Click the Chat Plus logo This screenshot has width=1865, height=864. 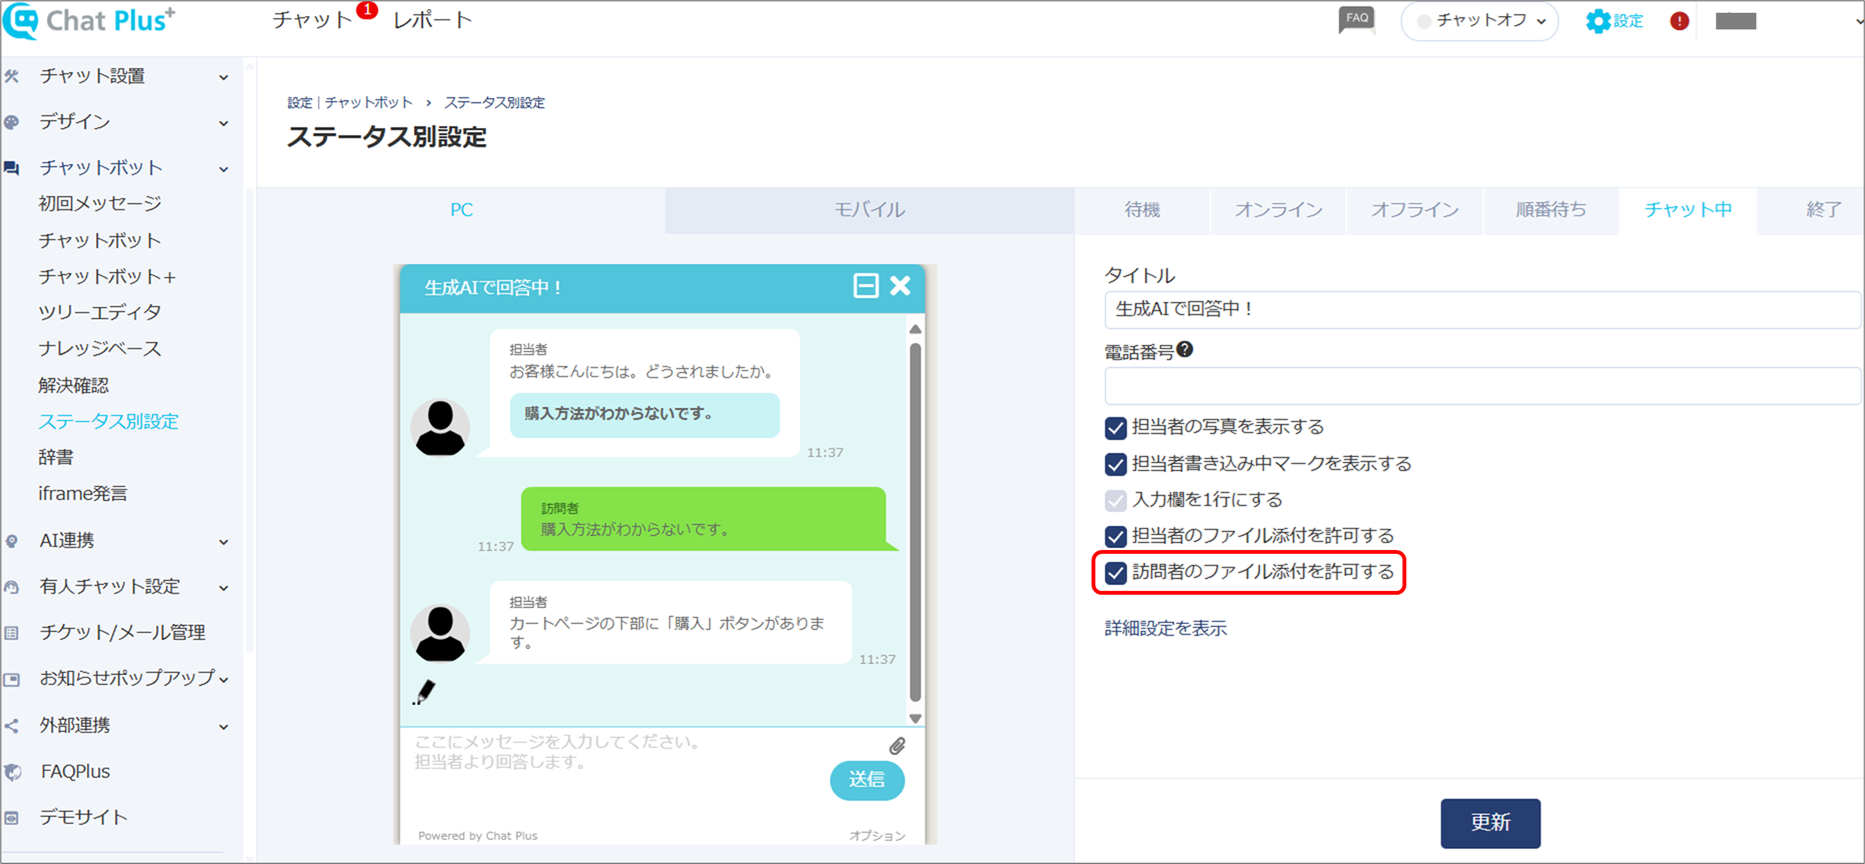tap(90, 20)
